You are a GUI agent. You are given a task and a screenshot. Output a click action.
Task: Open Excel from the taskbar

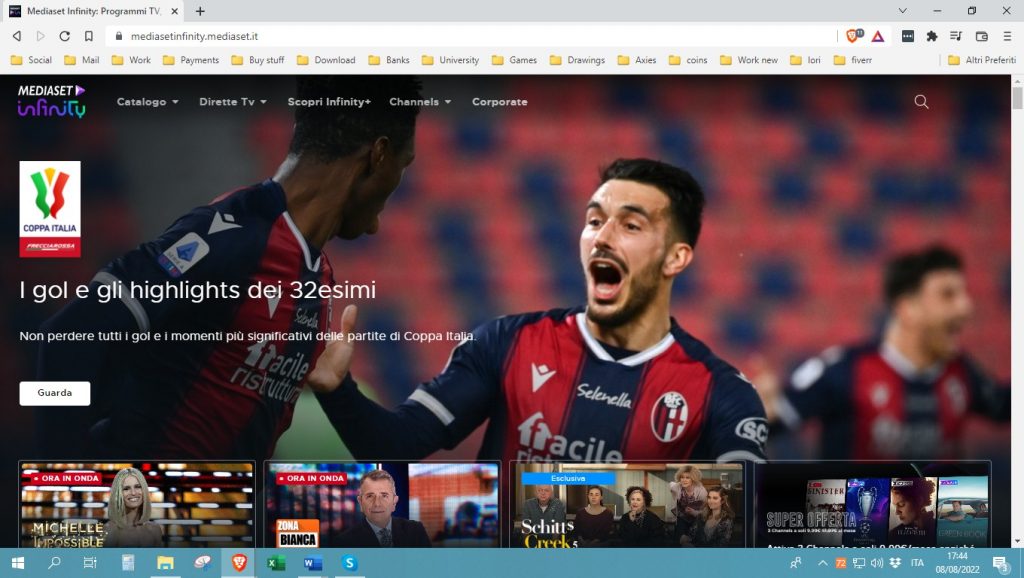pos(274,563)
